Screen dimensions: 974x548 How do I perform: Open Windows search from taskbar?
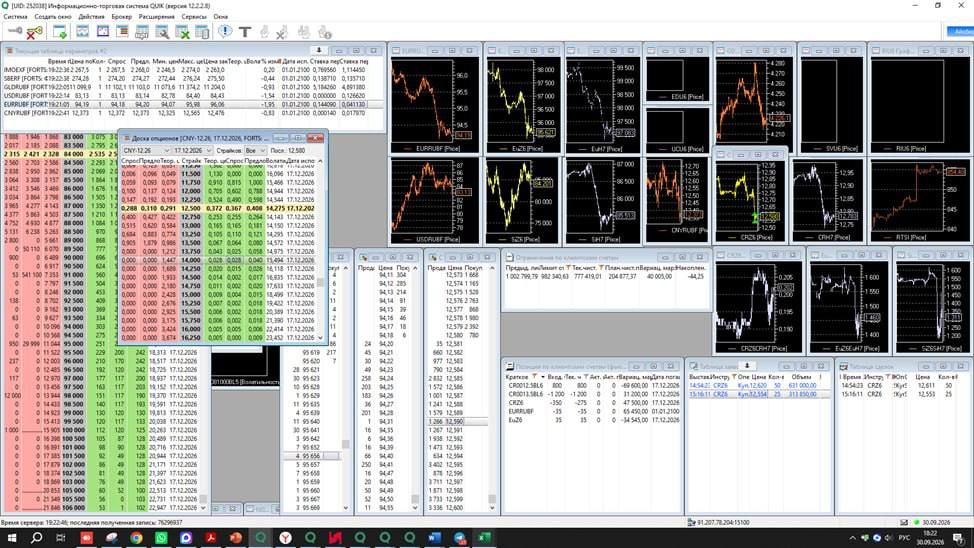(x=37, y=537)
